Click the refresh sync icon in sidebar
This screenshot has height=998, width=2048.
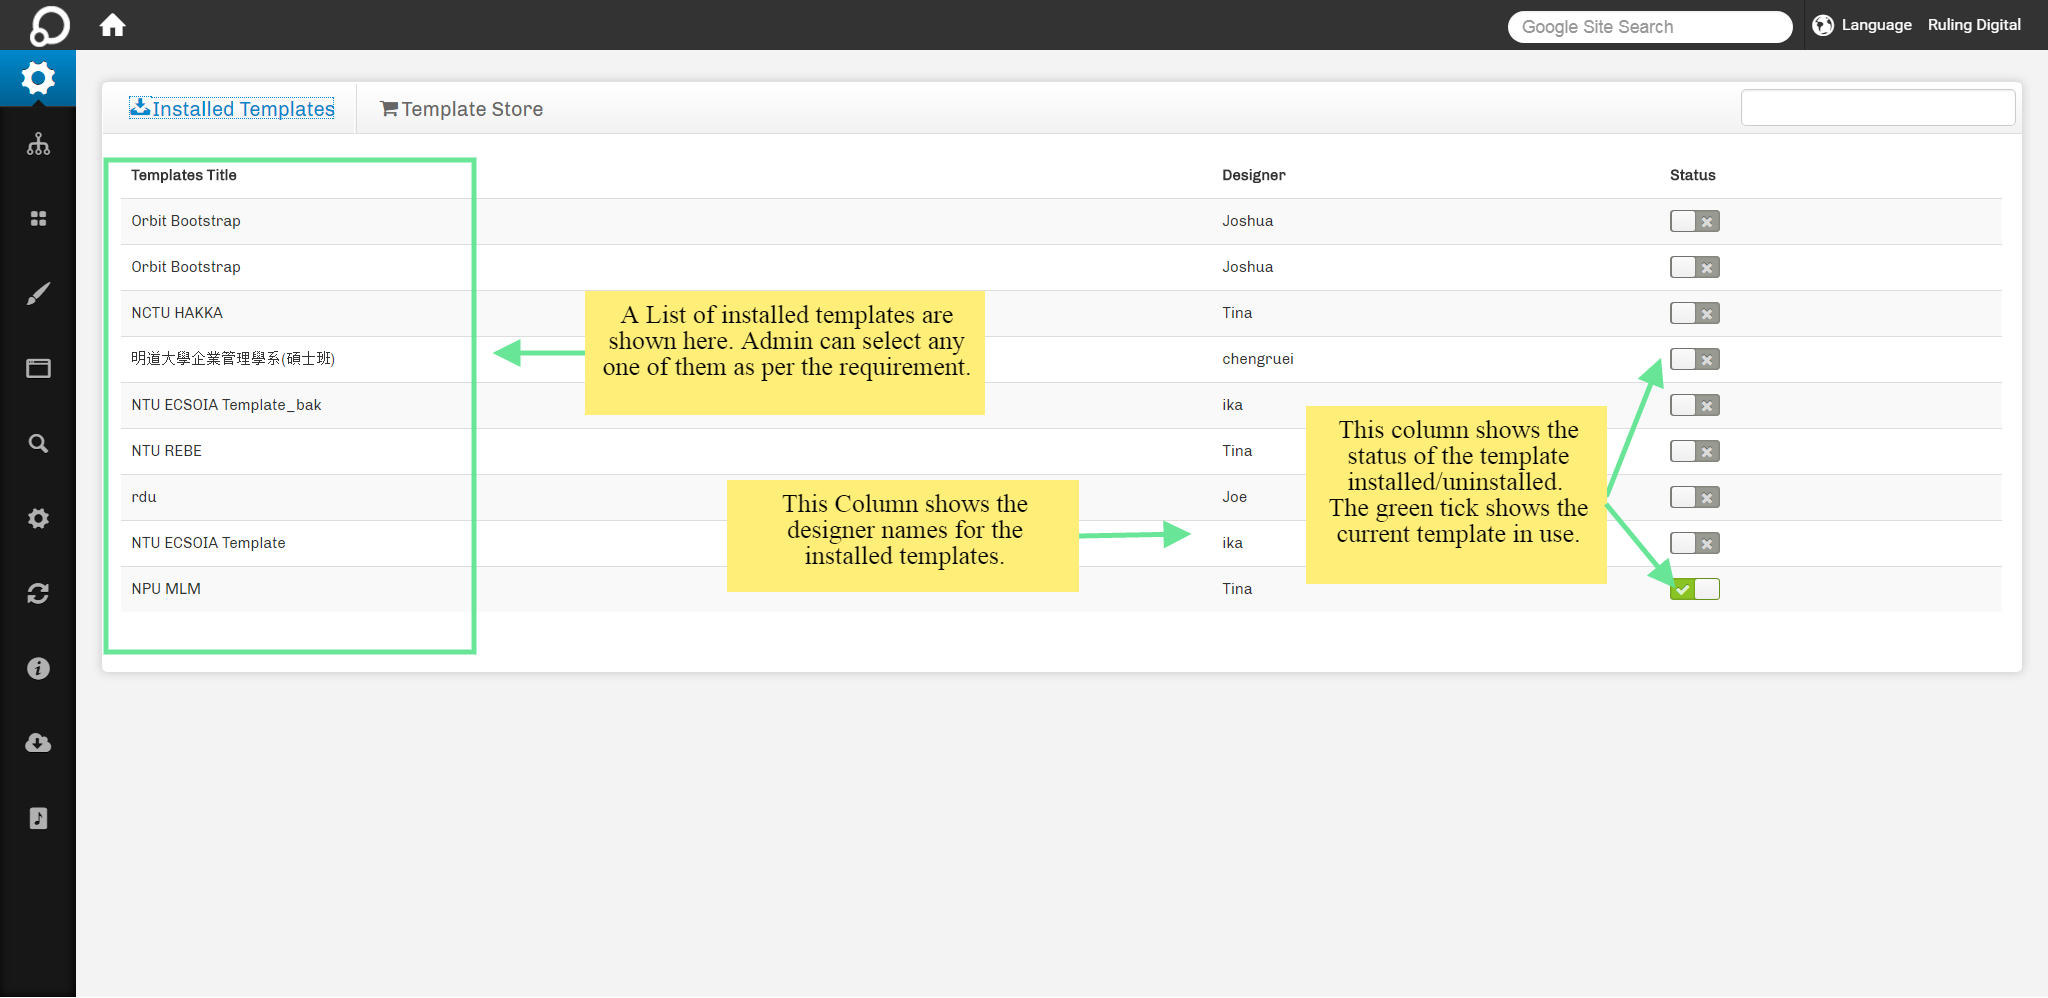pos(38,594)
